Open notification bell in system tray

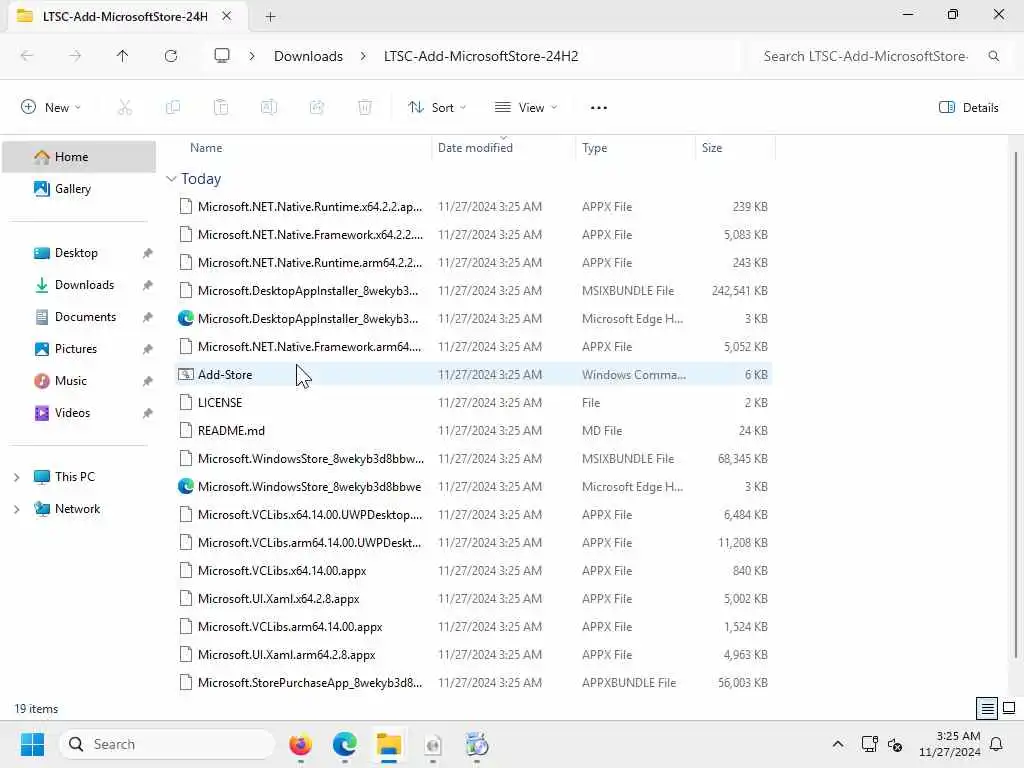[997, 744]
